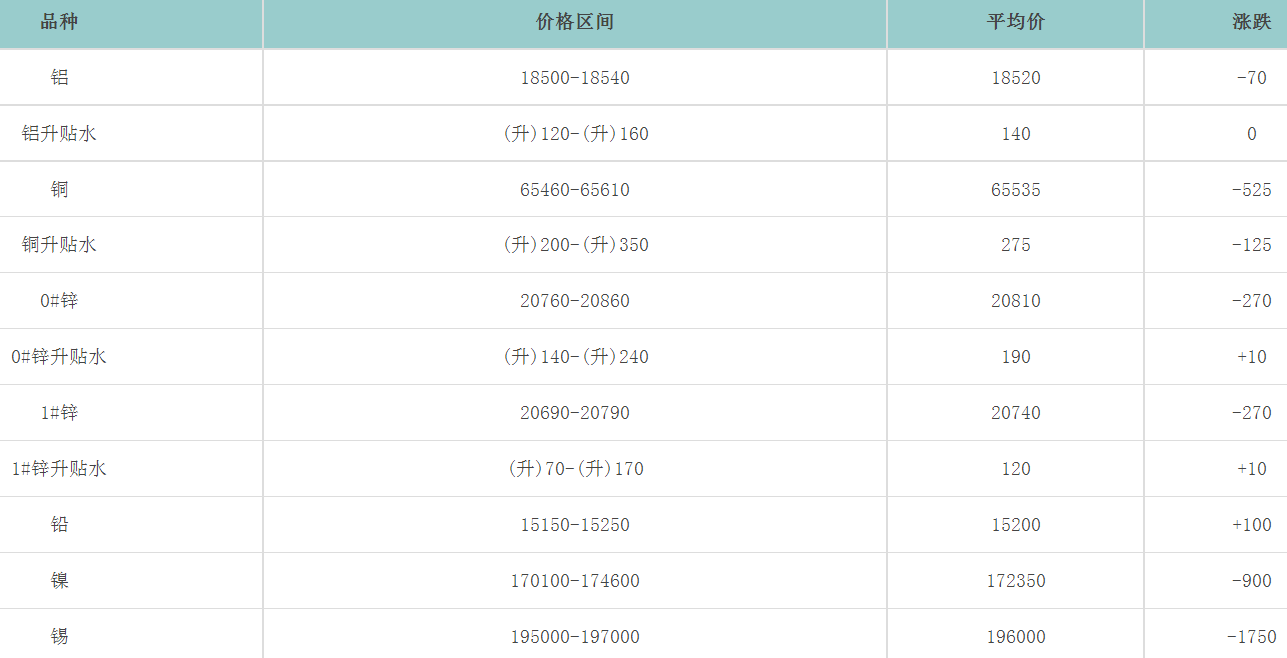Click the 铜 variety name

(x=60, y=190)
